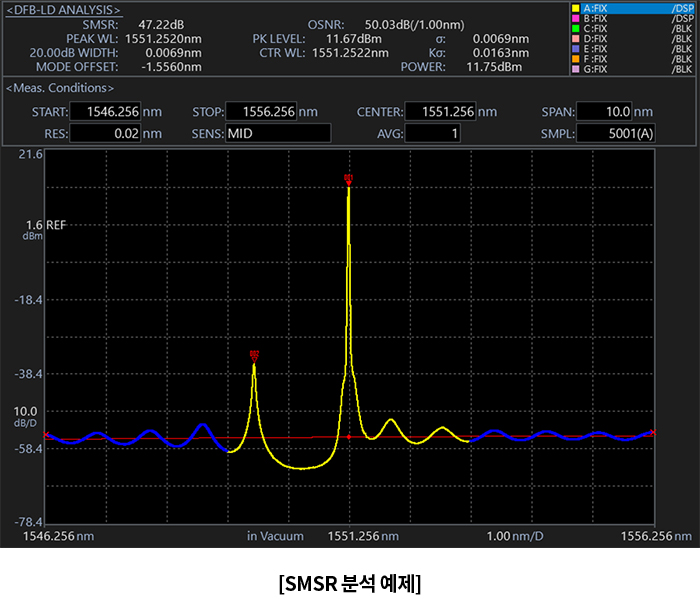Click the orange swatch of trace F
Screen dimensions: 700x610
pos(576,59)
